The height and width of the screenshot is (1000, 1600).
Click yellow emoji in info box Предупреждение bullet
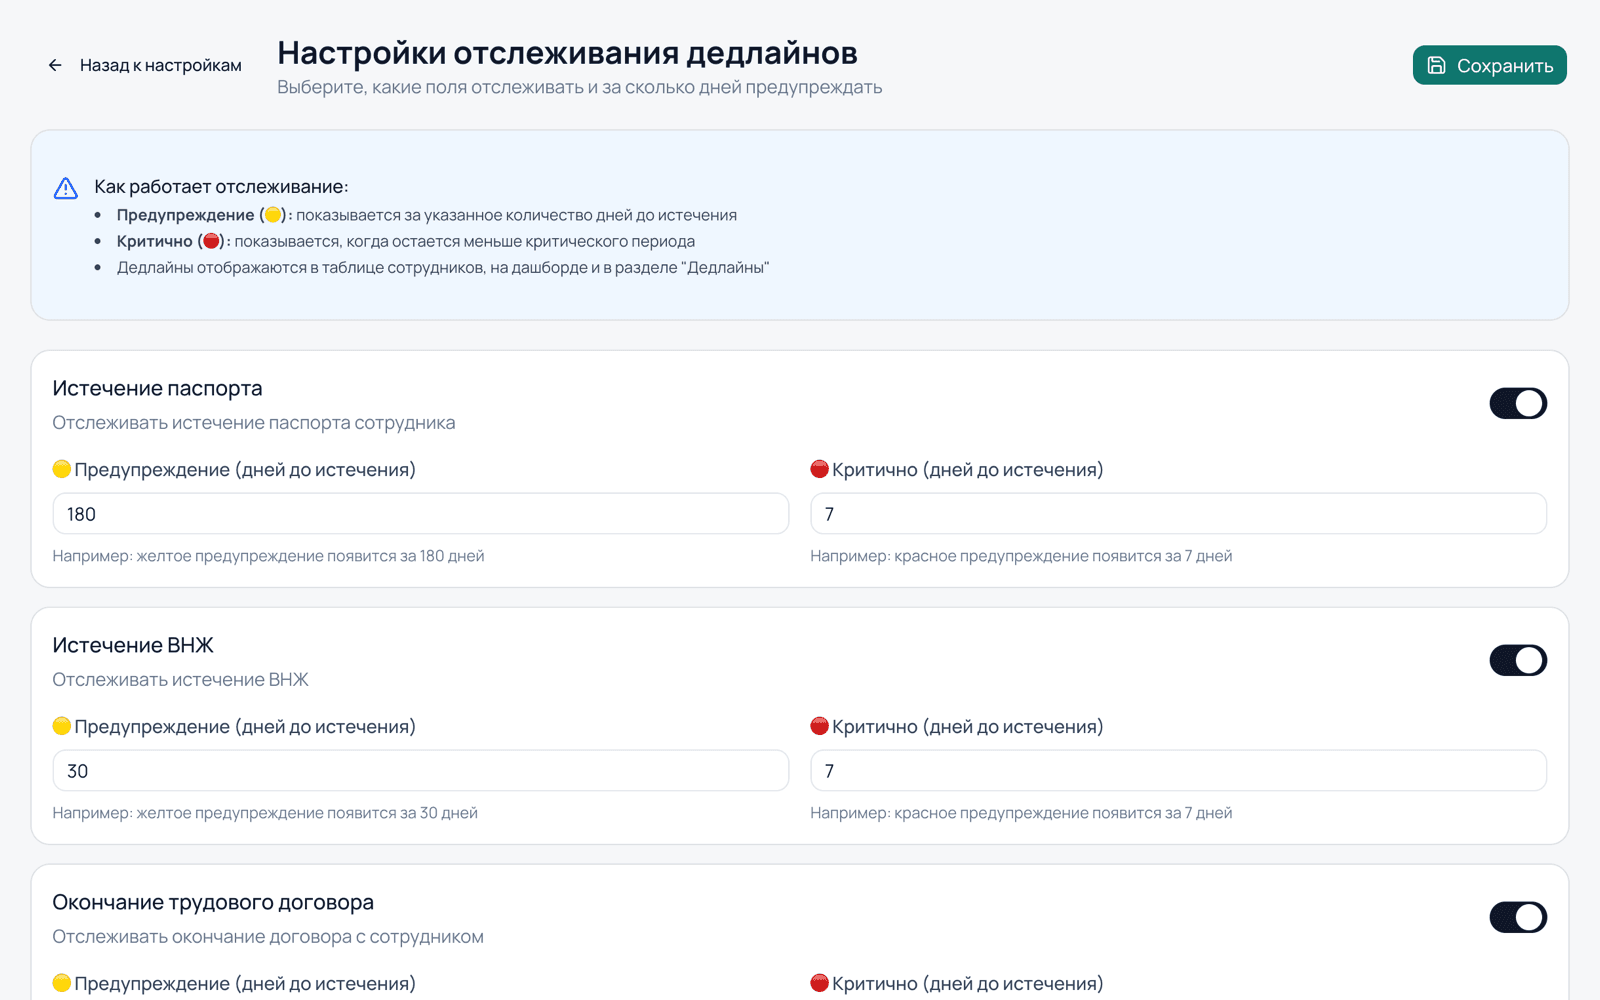pos(273,215)
